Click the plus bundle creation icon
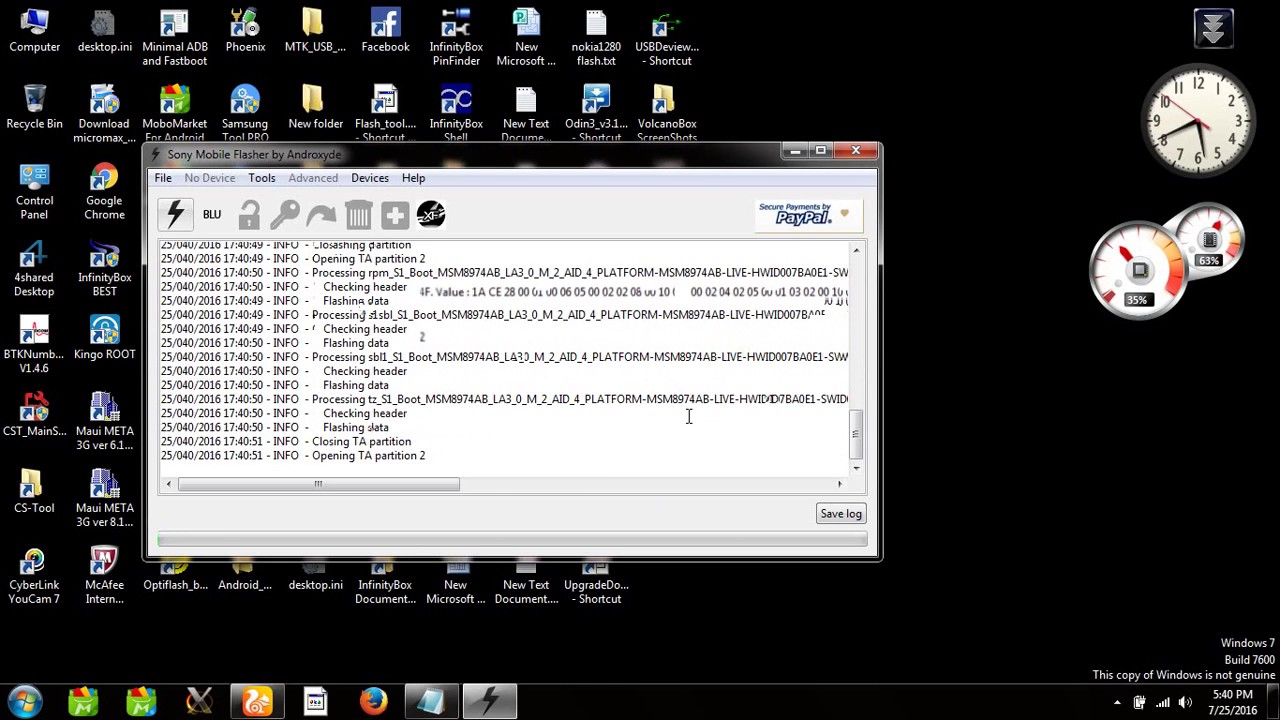Image resolution: width=1280 pixels, height=720 pixels. pyautogui.click(x=394, y=215)
